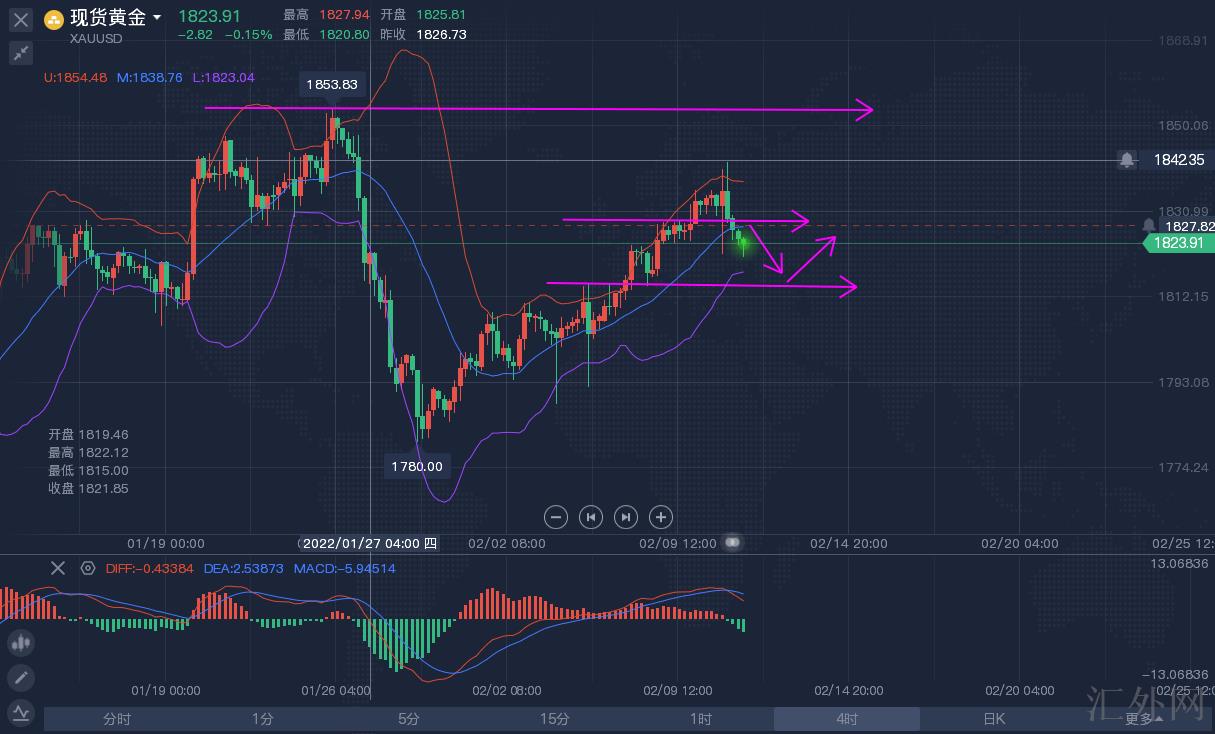Image resolution: width=1215 pixels, height=734 pixels.
Task: Click the Bollinger lower value L:1823.04
Action: [x=223, y=77]
